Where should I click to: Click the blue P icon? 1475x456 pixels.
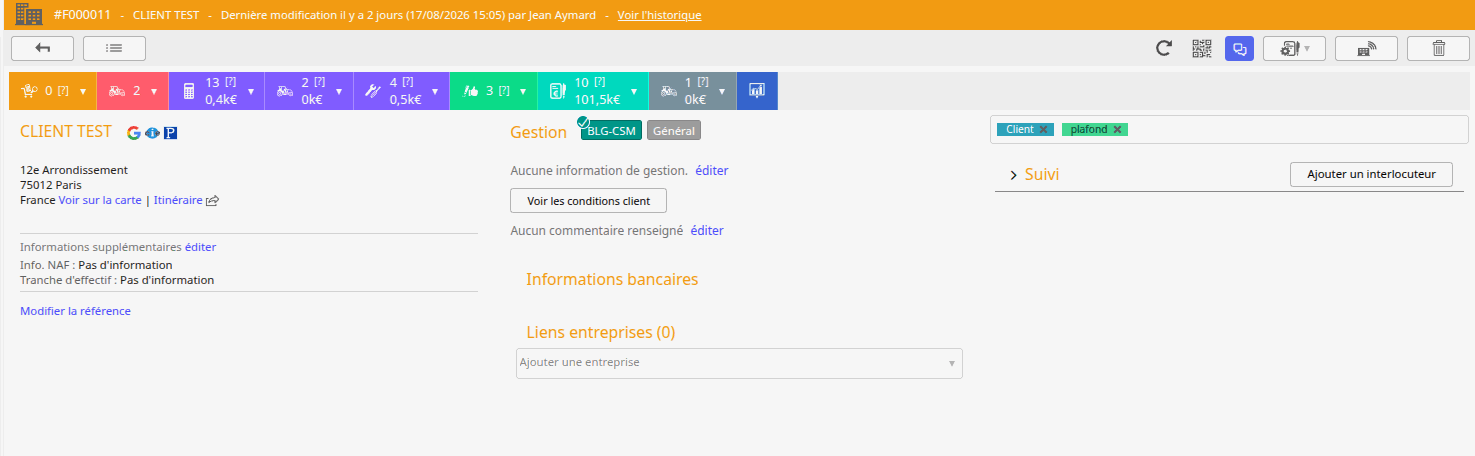pyautogui.click(x=170, y=132)
